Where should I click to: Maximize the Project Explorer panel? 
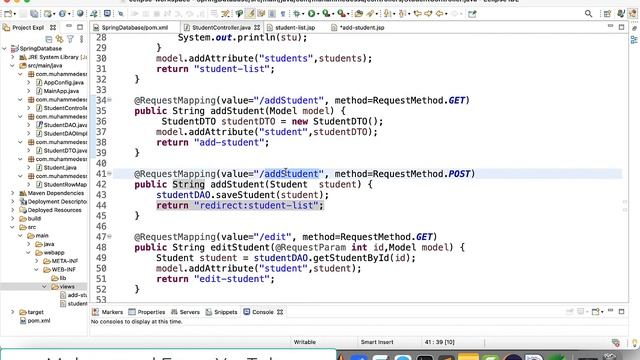pyautogui.click(x=80, y=27)
